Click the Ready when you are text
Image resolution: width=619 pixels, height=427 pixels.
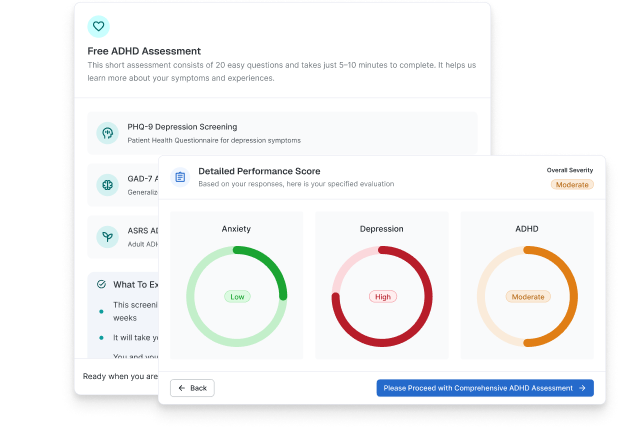click(120, 377)
